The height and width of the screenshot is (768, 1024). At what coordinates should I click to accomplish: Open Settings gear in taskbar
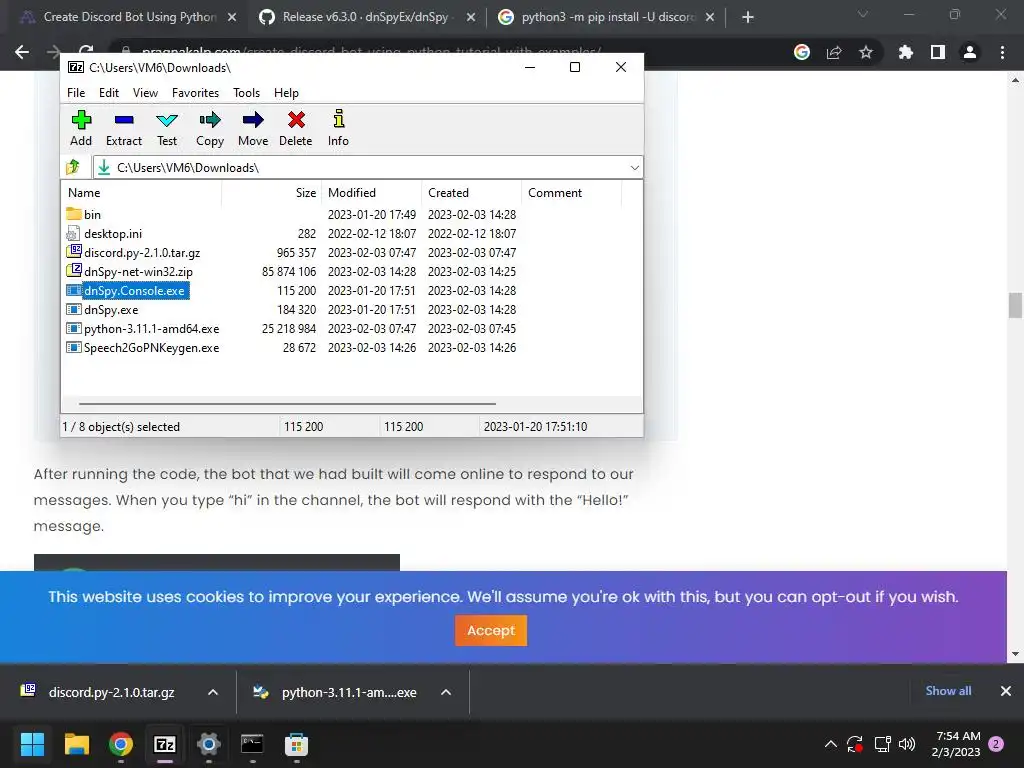[x=208, y=744]
